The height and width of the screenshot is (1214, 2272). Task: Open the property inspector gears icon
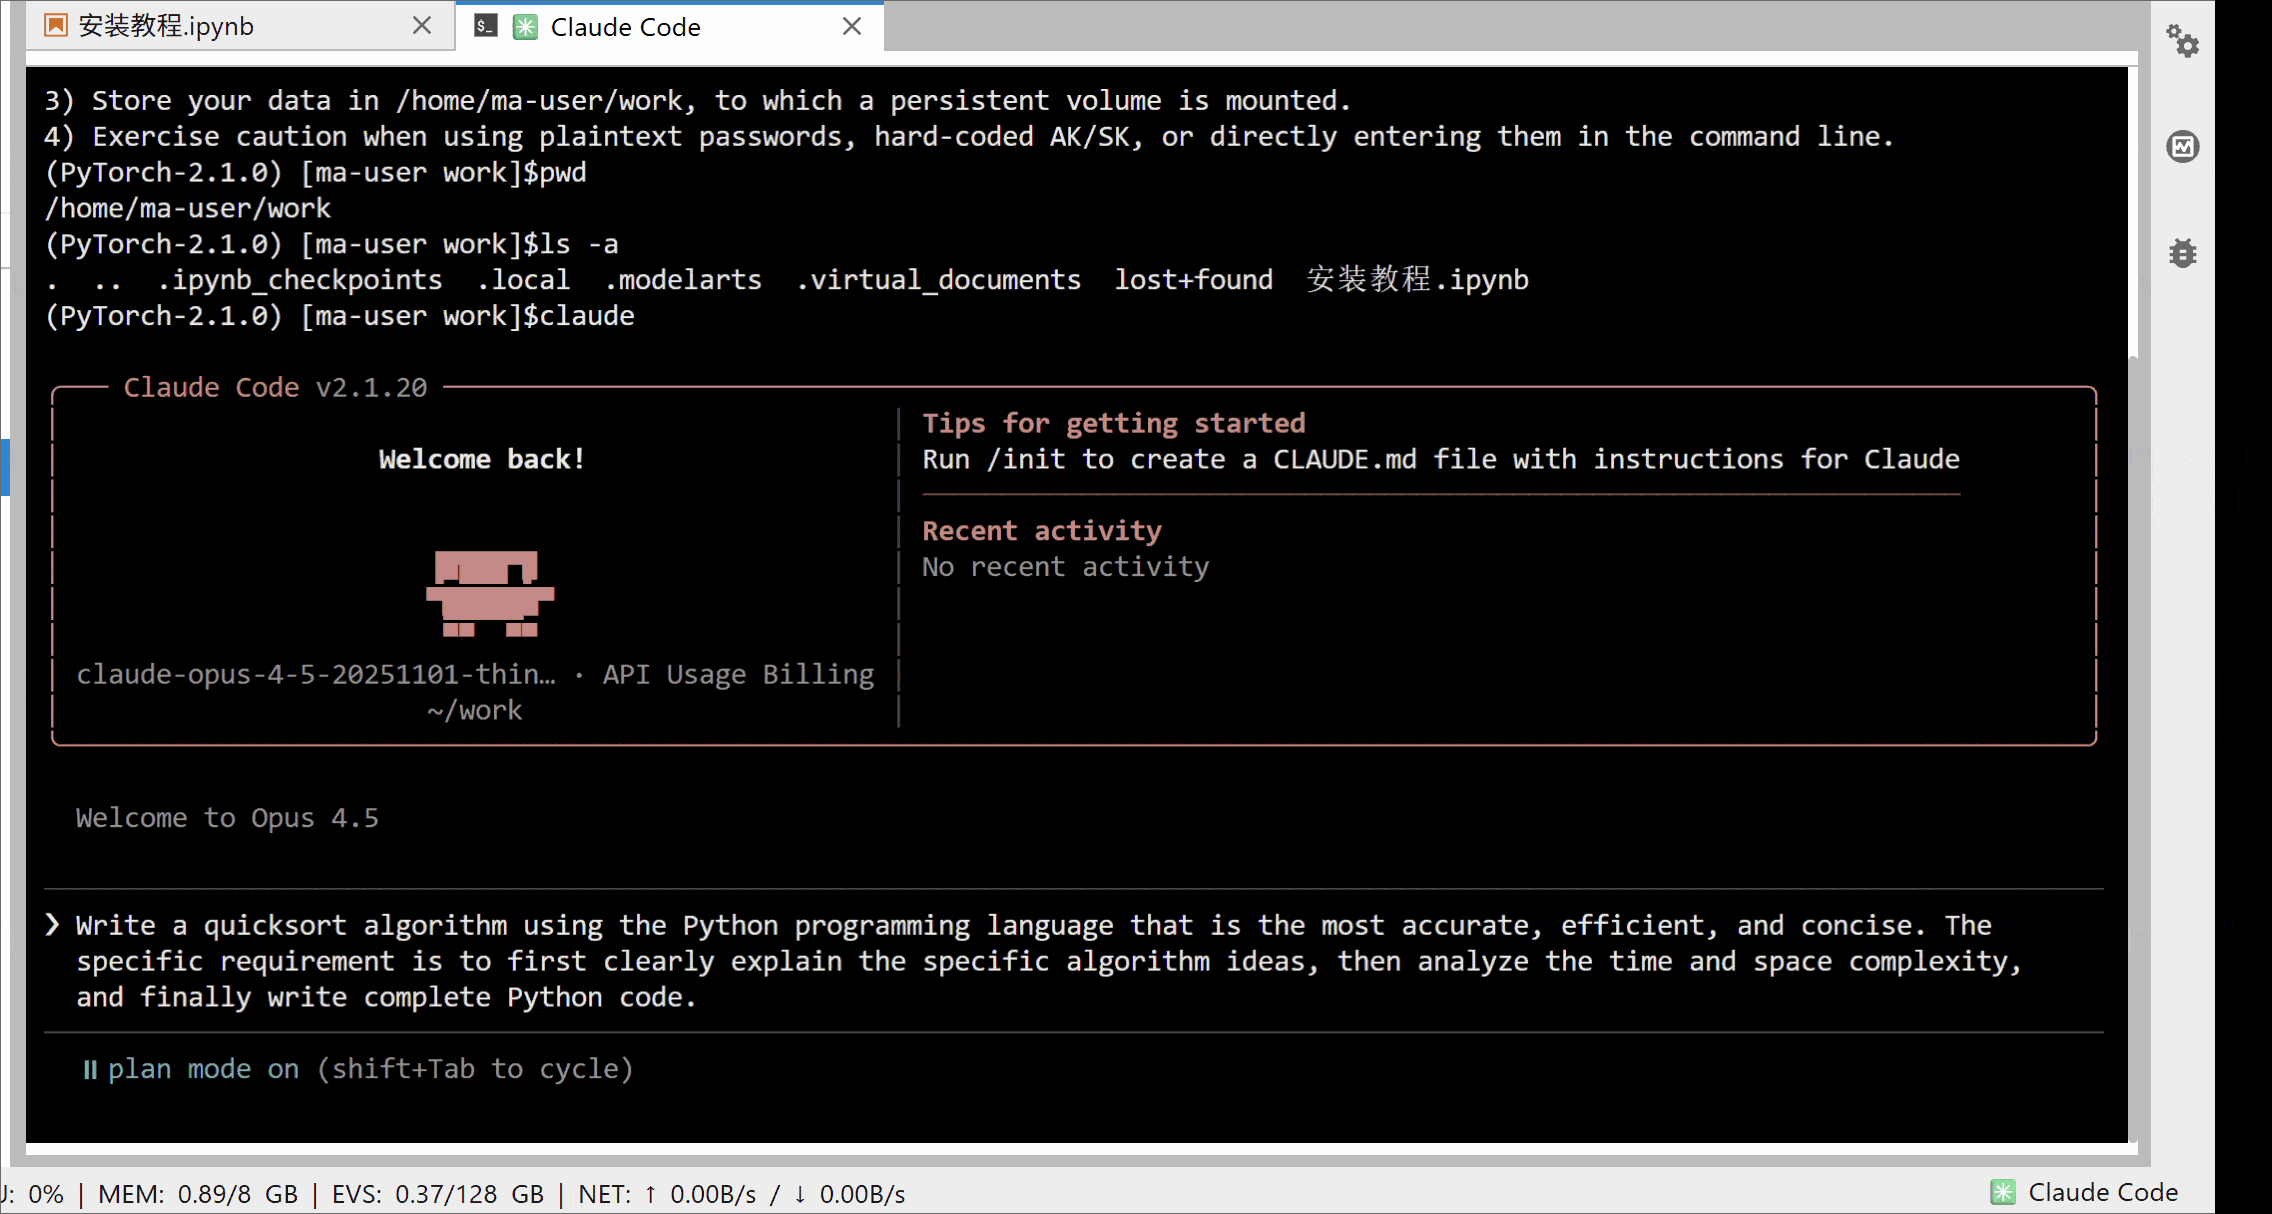click(x=2182, y=42)
